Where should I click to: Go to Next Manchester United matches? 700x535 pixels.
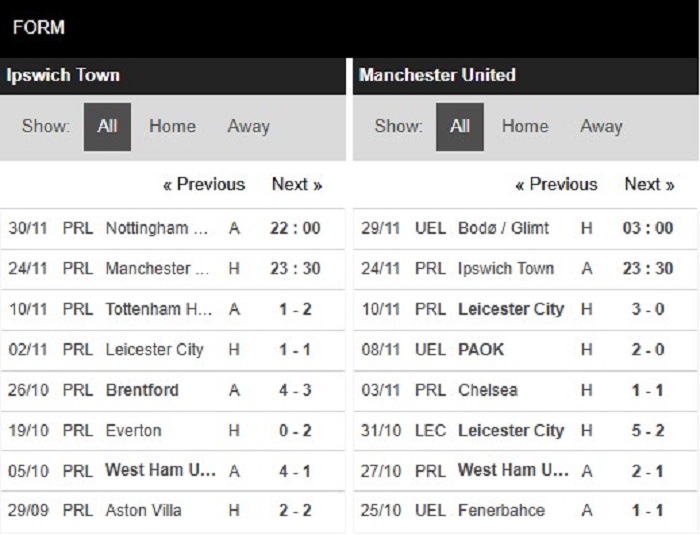pos(650,184)
